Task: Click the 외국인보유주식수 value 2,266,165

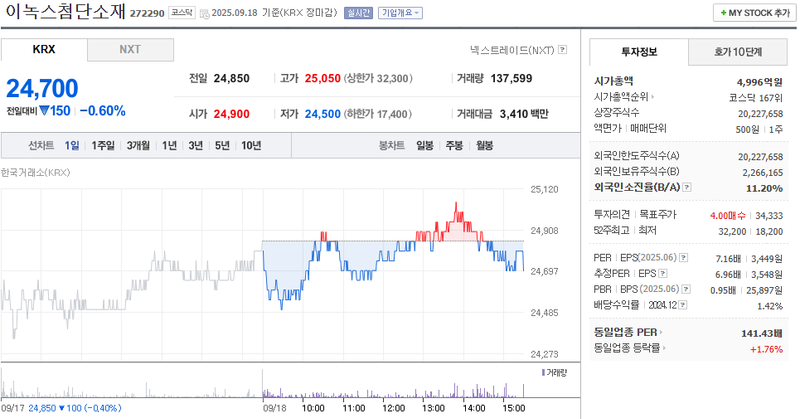Action: [x=762, y=172]
